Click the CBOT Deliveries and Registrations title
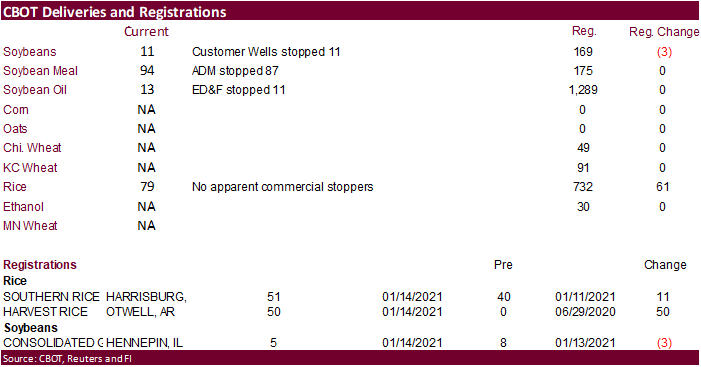The image size is (701, 367). (x=114, y=12)
